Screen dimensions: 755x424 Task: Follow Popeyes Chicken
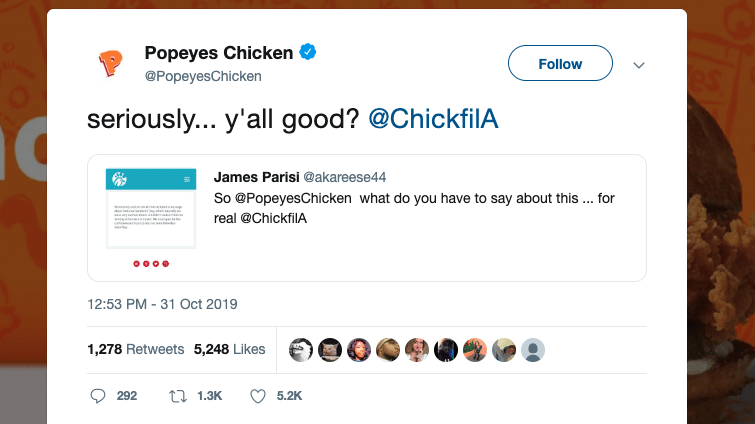(x=560, y=63)
